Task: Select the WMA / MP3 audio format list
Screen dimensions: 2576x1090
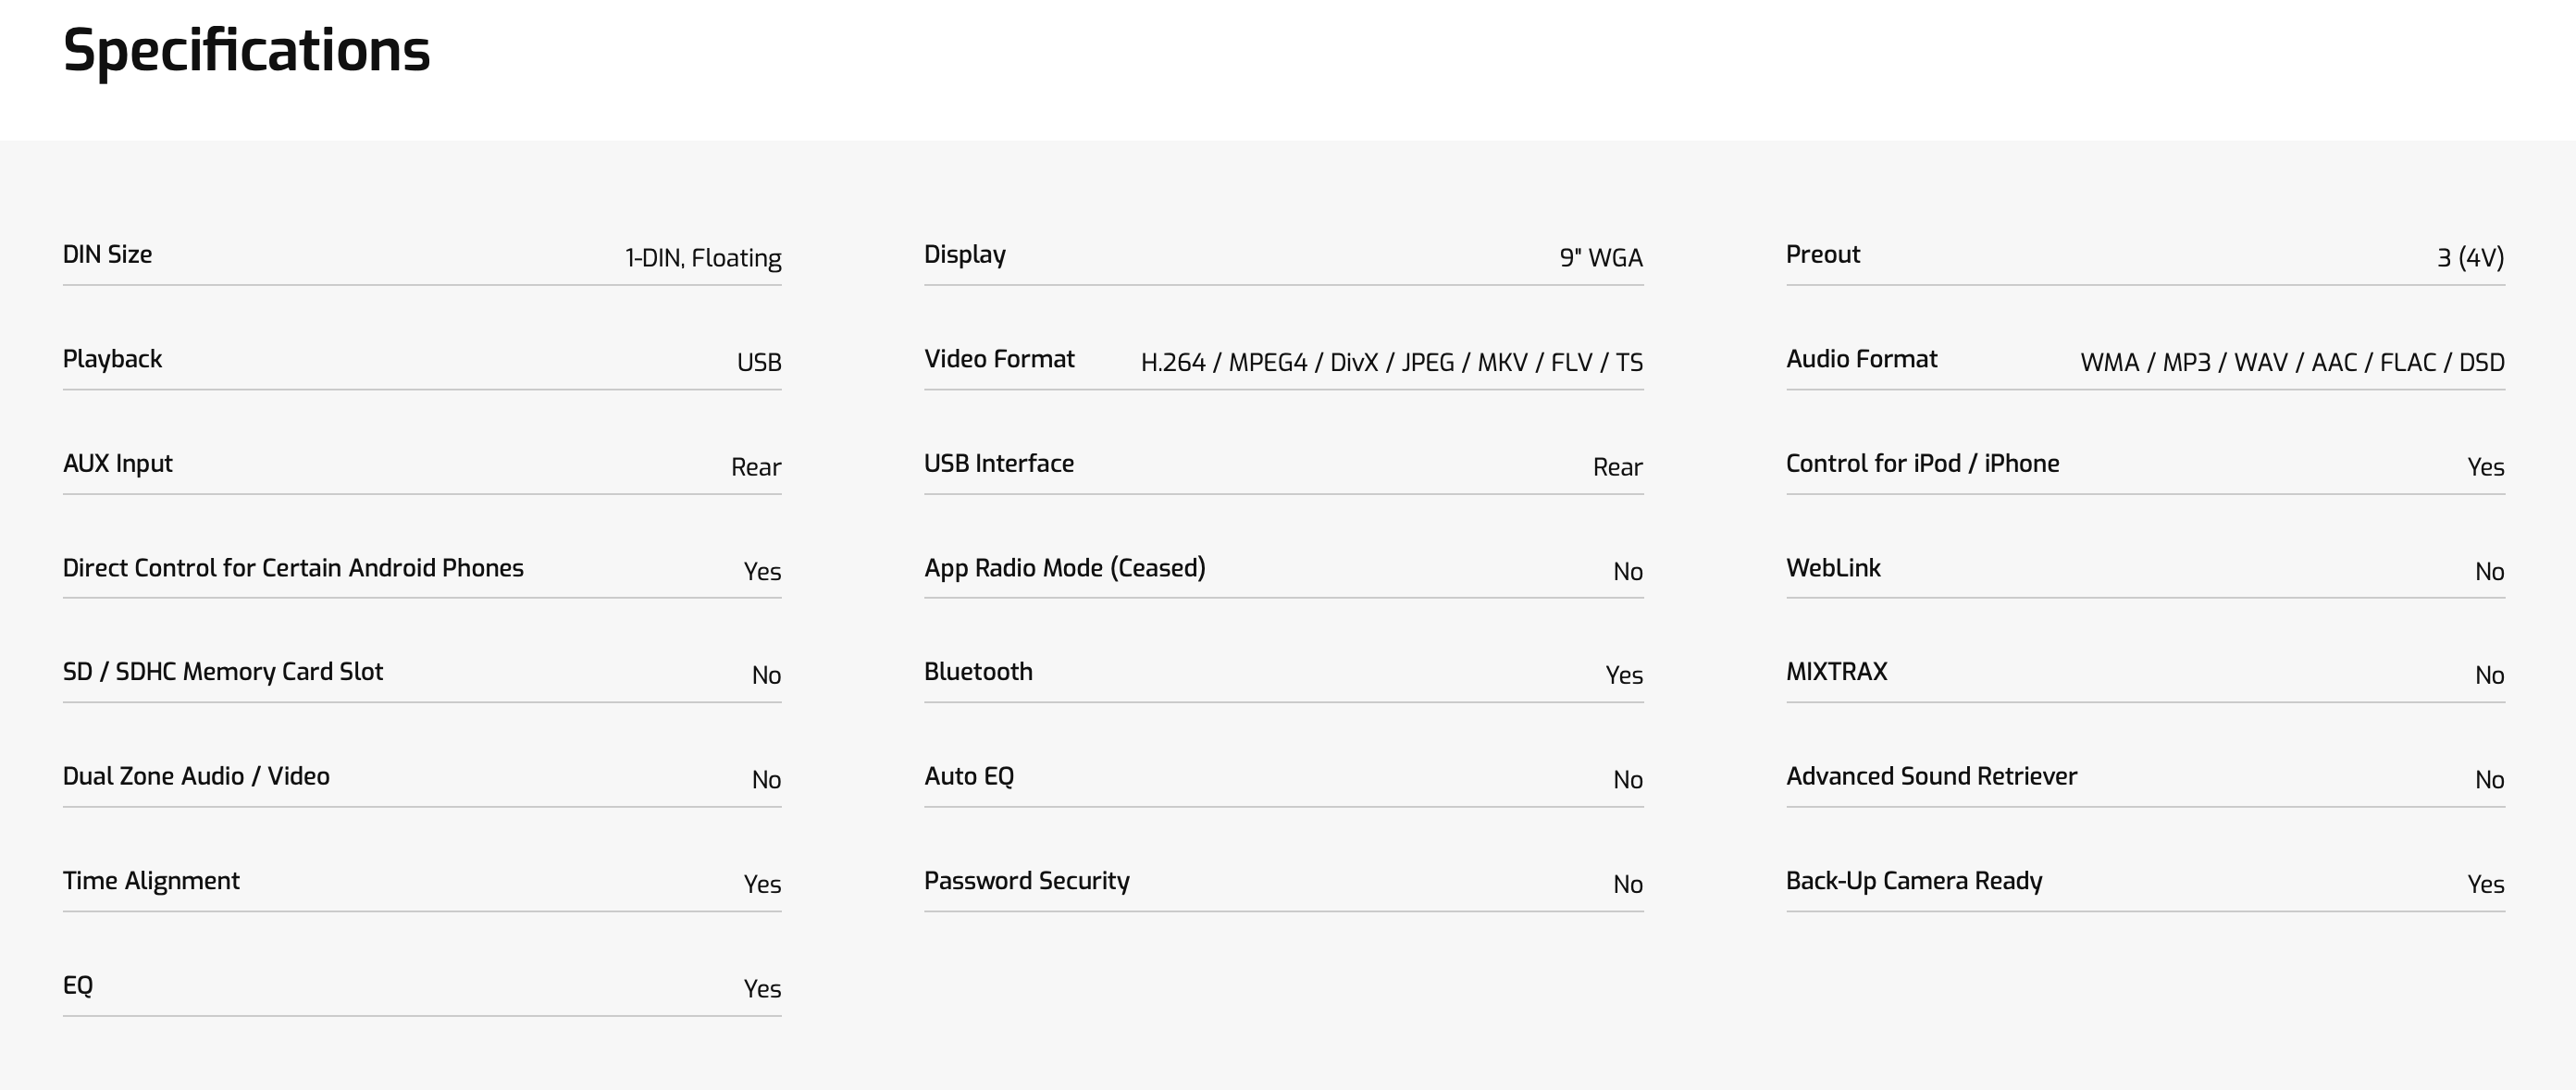Action: 2291,362
